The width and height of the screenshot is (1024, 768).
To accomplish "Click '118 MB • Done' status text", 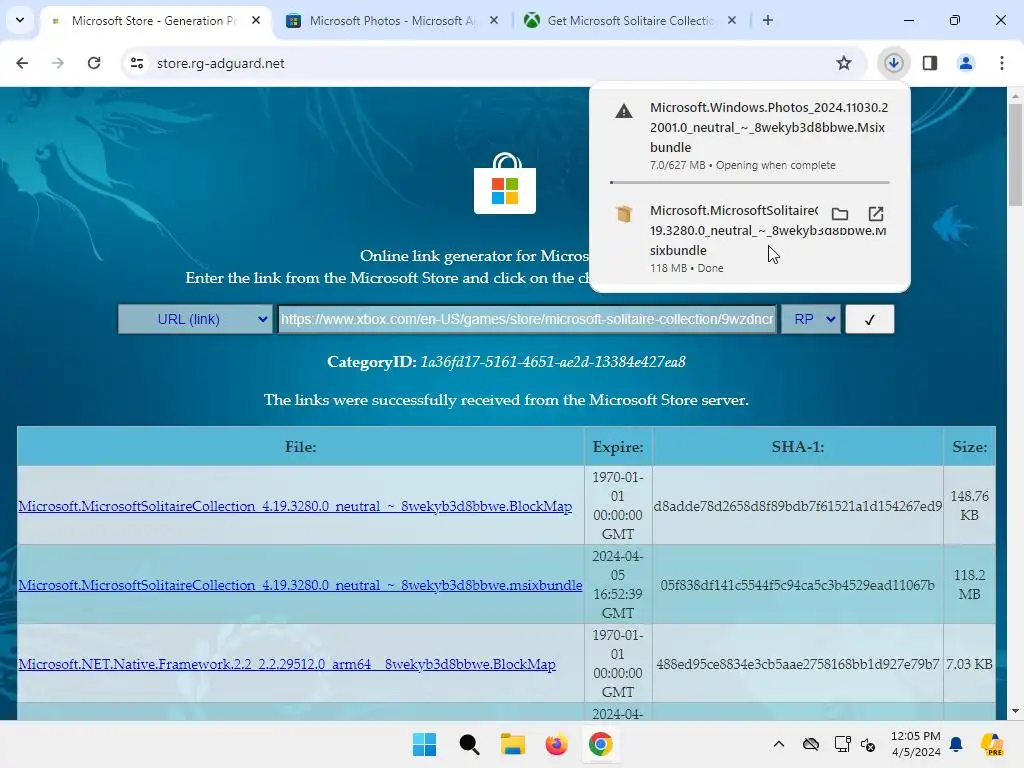I will pyautogui.click(x=686, y=268).
